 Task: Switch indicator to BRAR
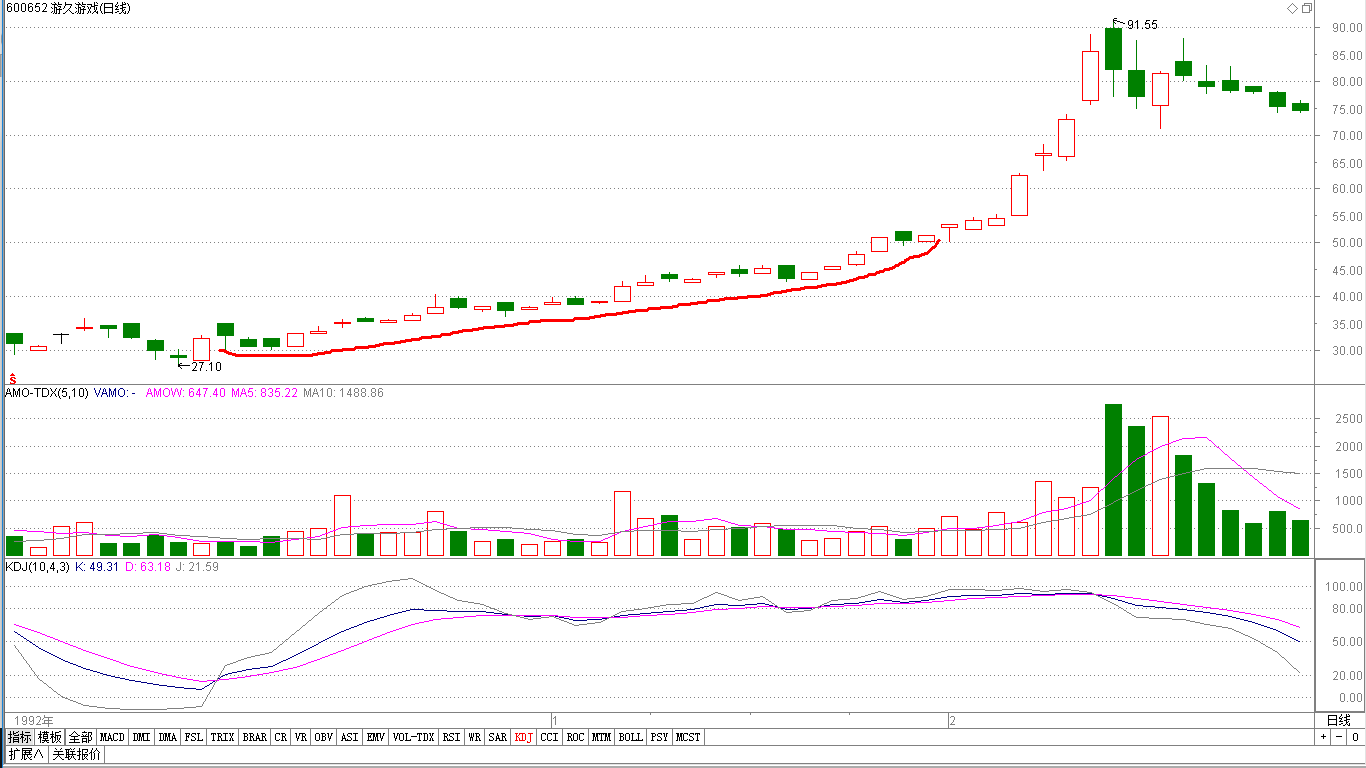[255, 737]
